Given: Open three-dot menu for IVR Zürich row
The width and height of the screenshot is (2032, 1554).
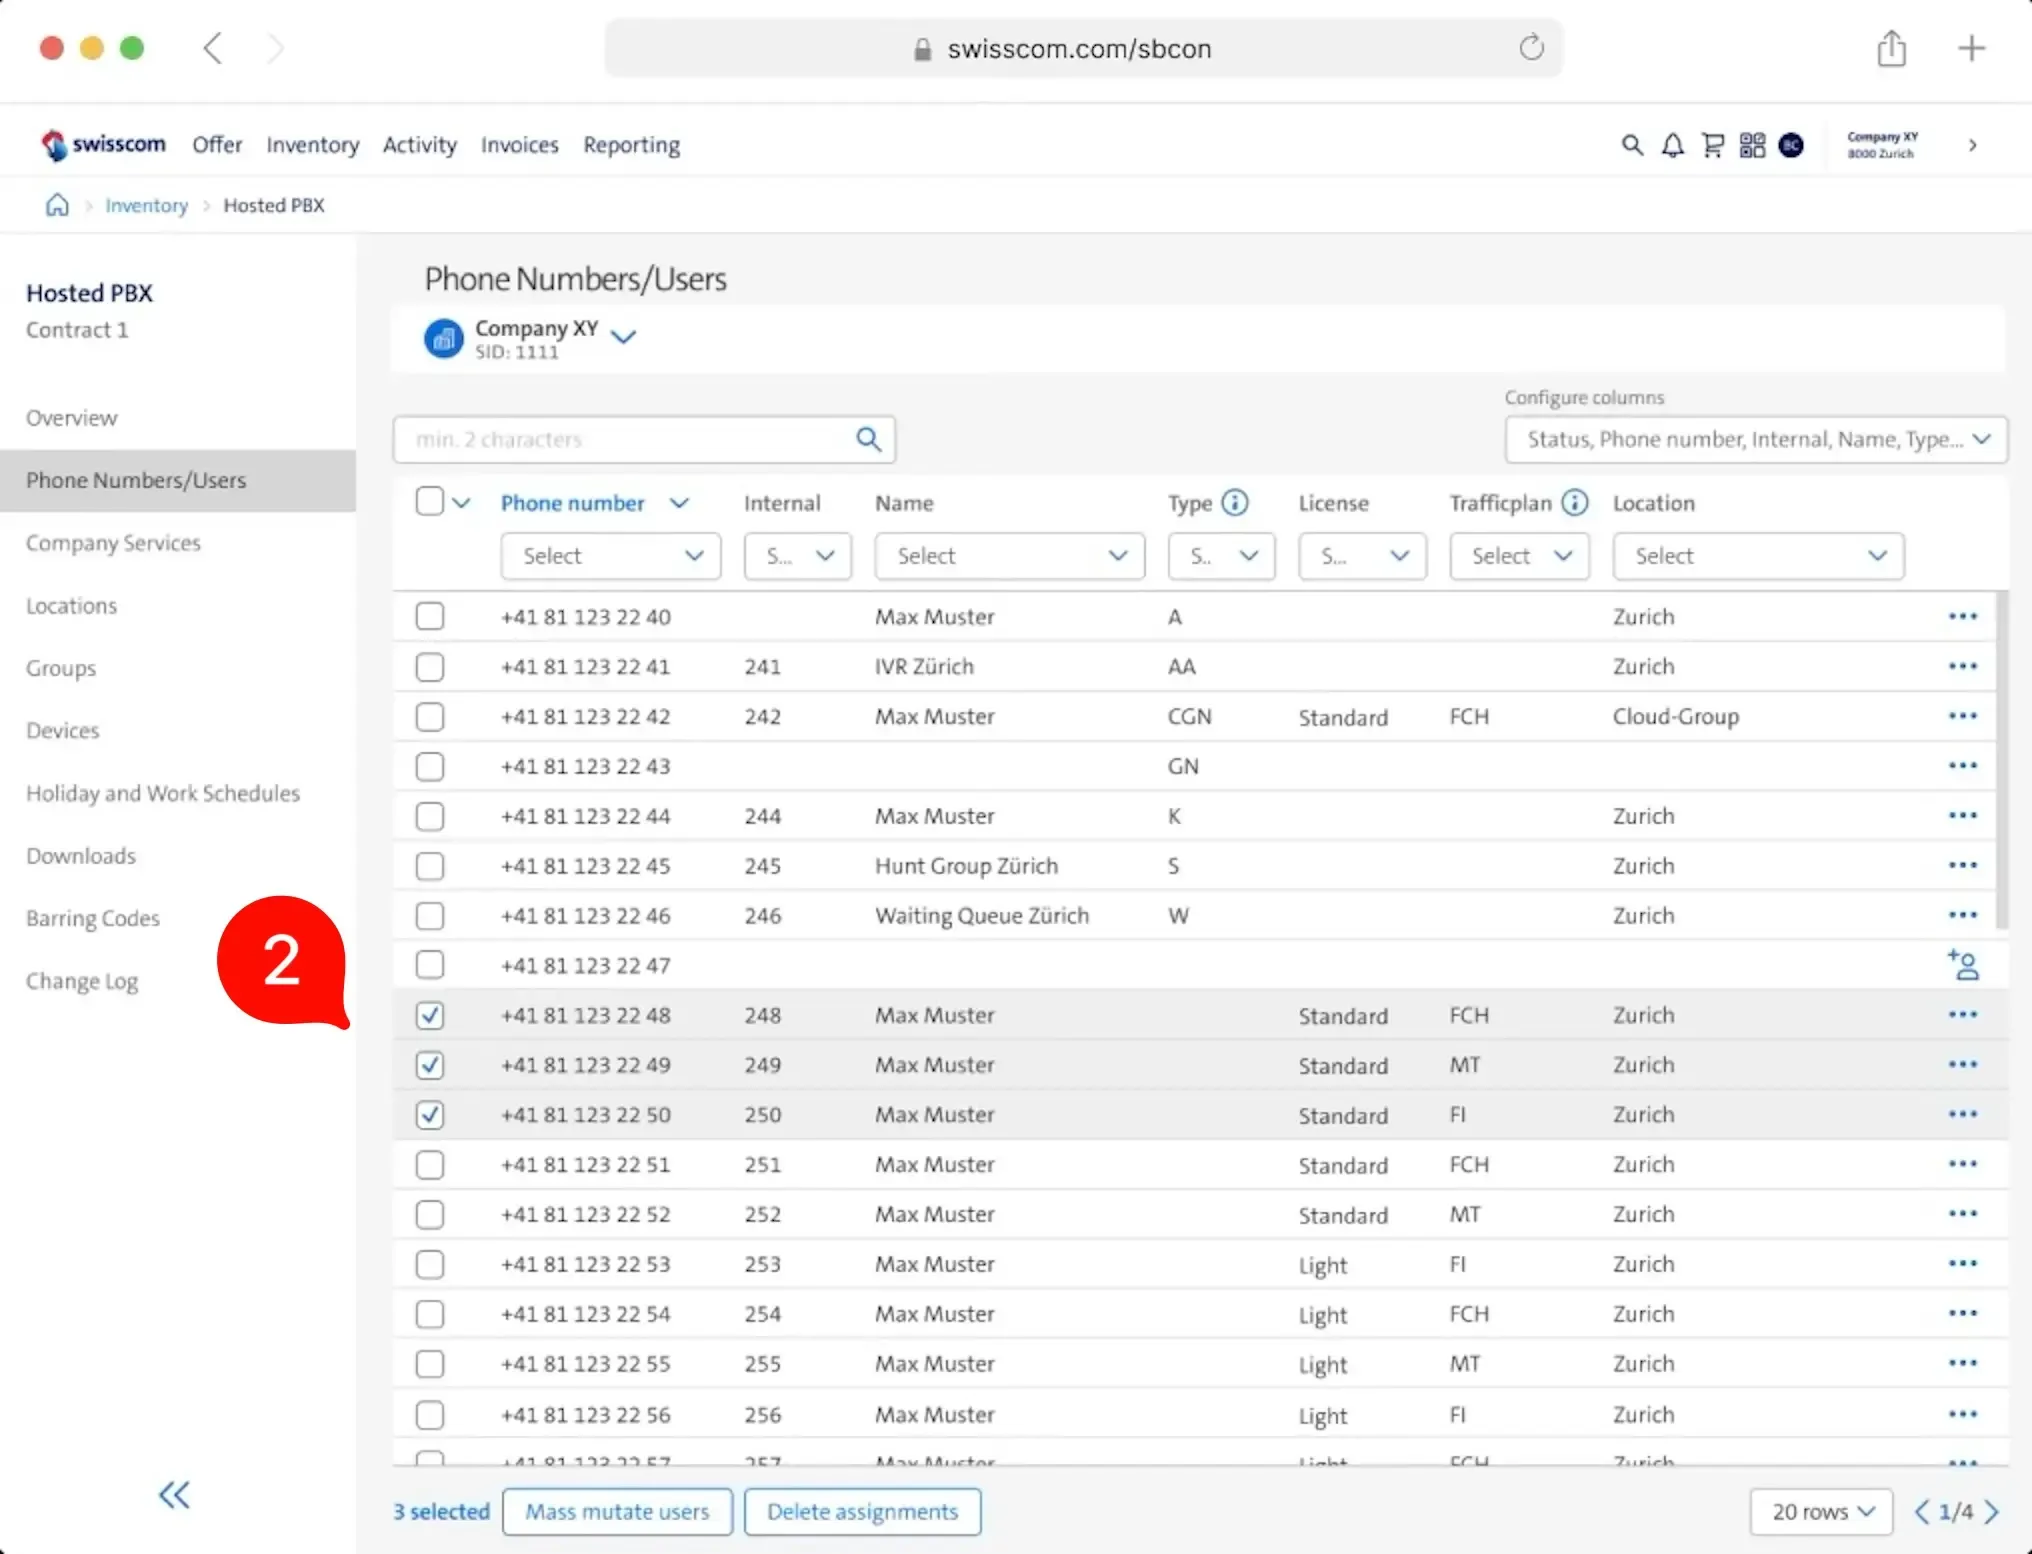Looking at the screenshot, I should point(1962,666).
